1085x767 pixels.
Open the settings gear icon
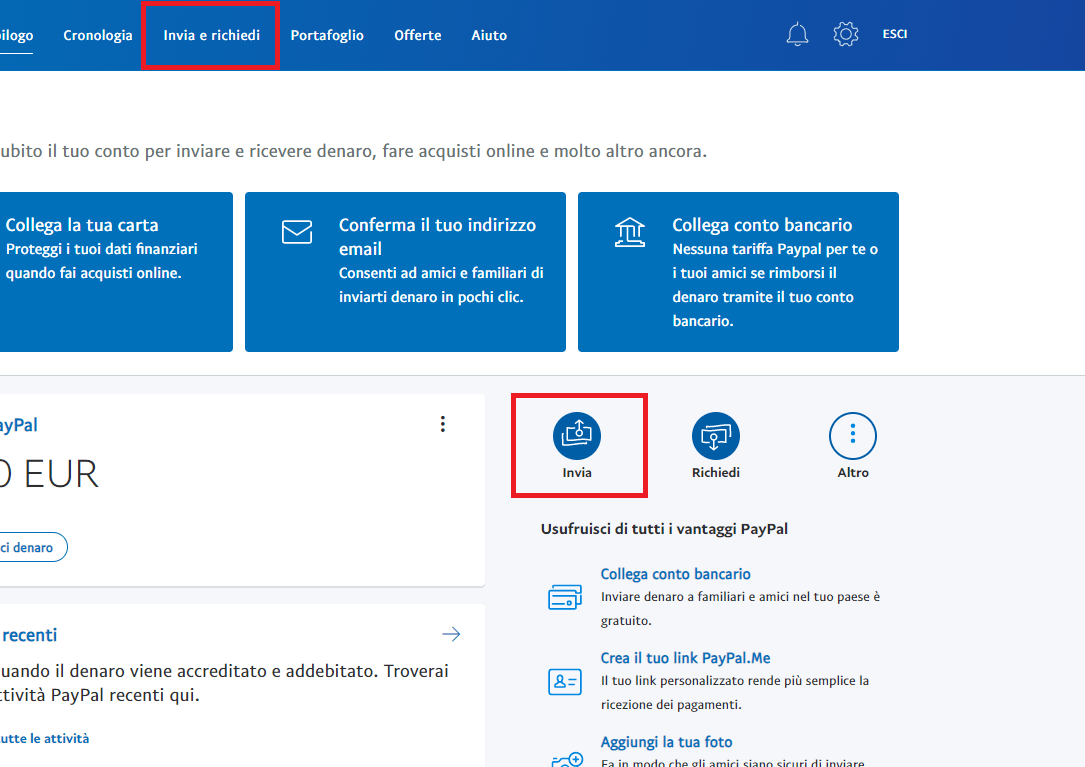tap(846, 34)
